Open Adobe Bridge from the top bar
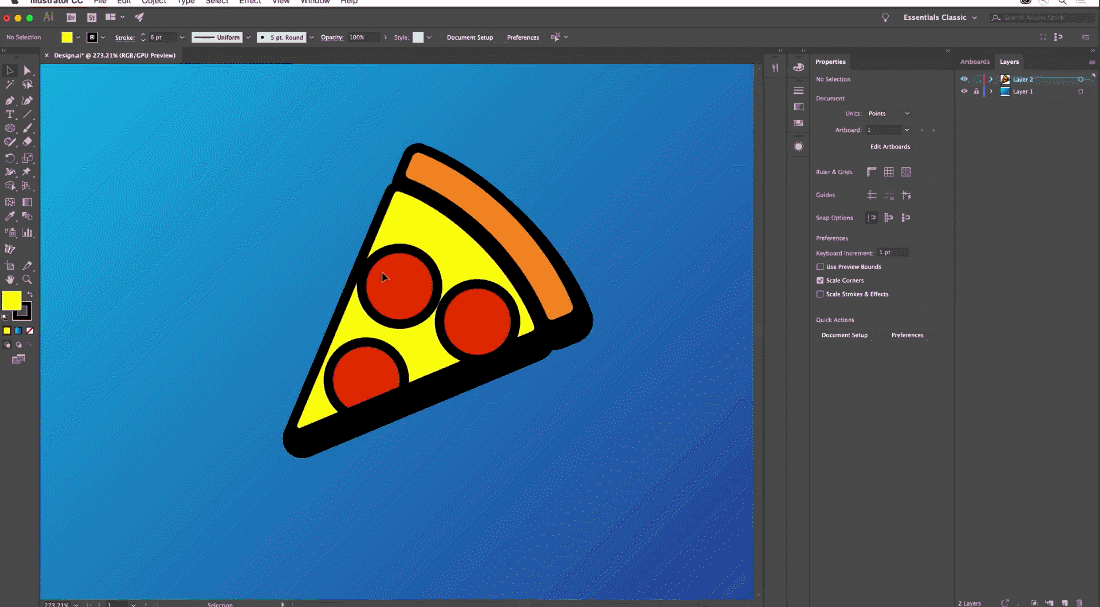 point(71,18)
